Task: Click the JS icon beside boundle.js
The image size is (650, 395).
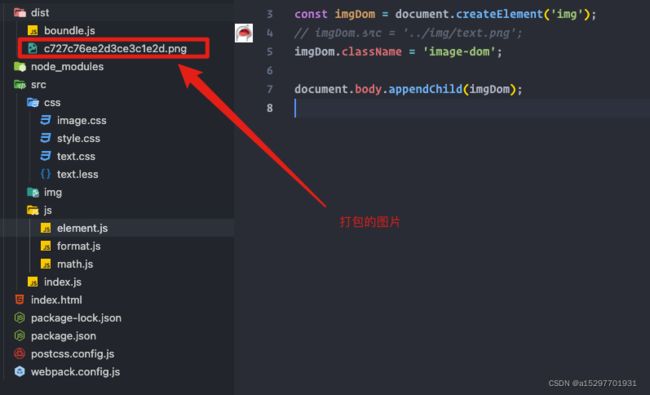Action: pyautogui.click(x=33, y=31)
